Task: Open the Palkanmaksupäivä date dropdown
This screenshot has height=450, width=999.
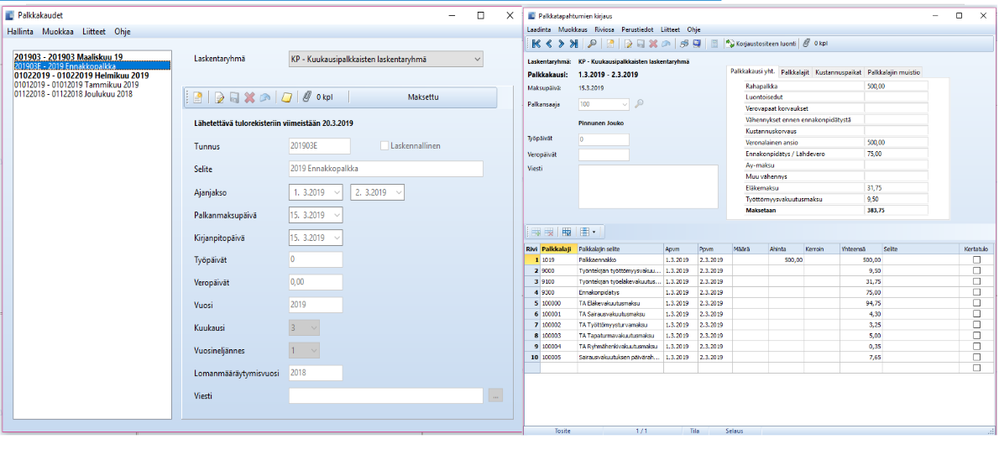Action: point(336,215)
